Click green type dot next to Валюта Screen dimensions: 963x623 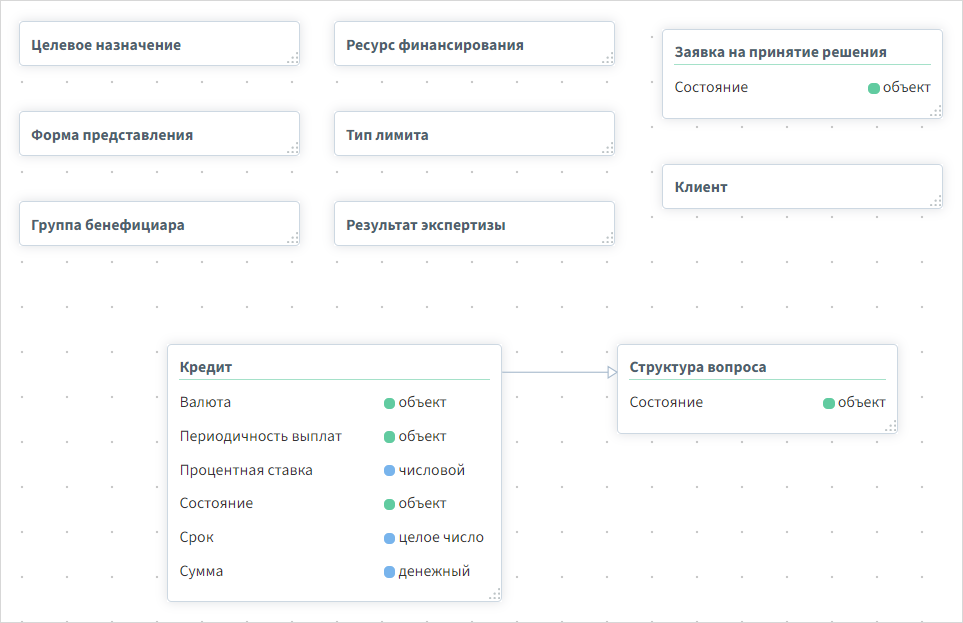pos(389,404)
